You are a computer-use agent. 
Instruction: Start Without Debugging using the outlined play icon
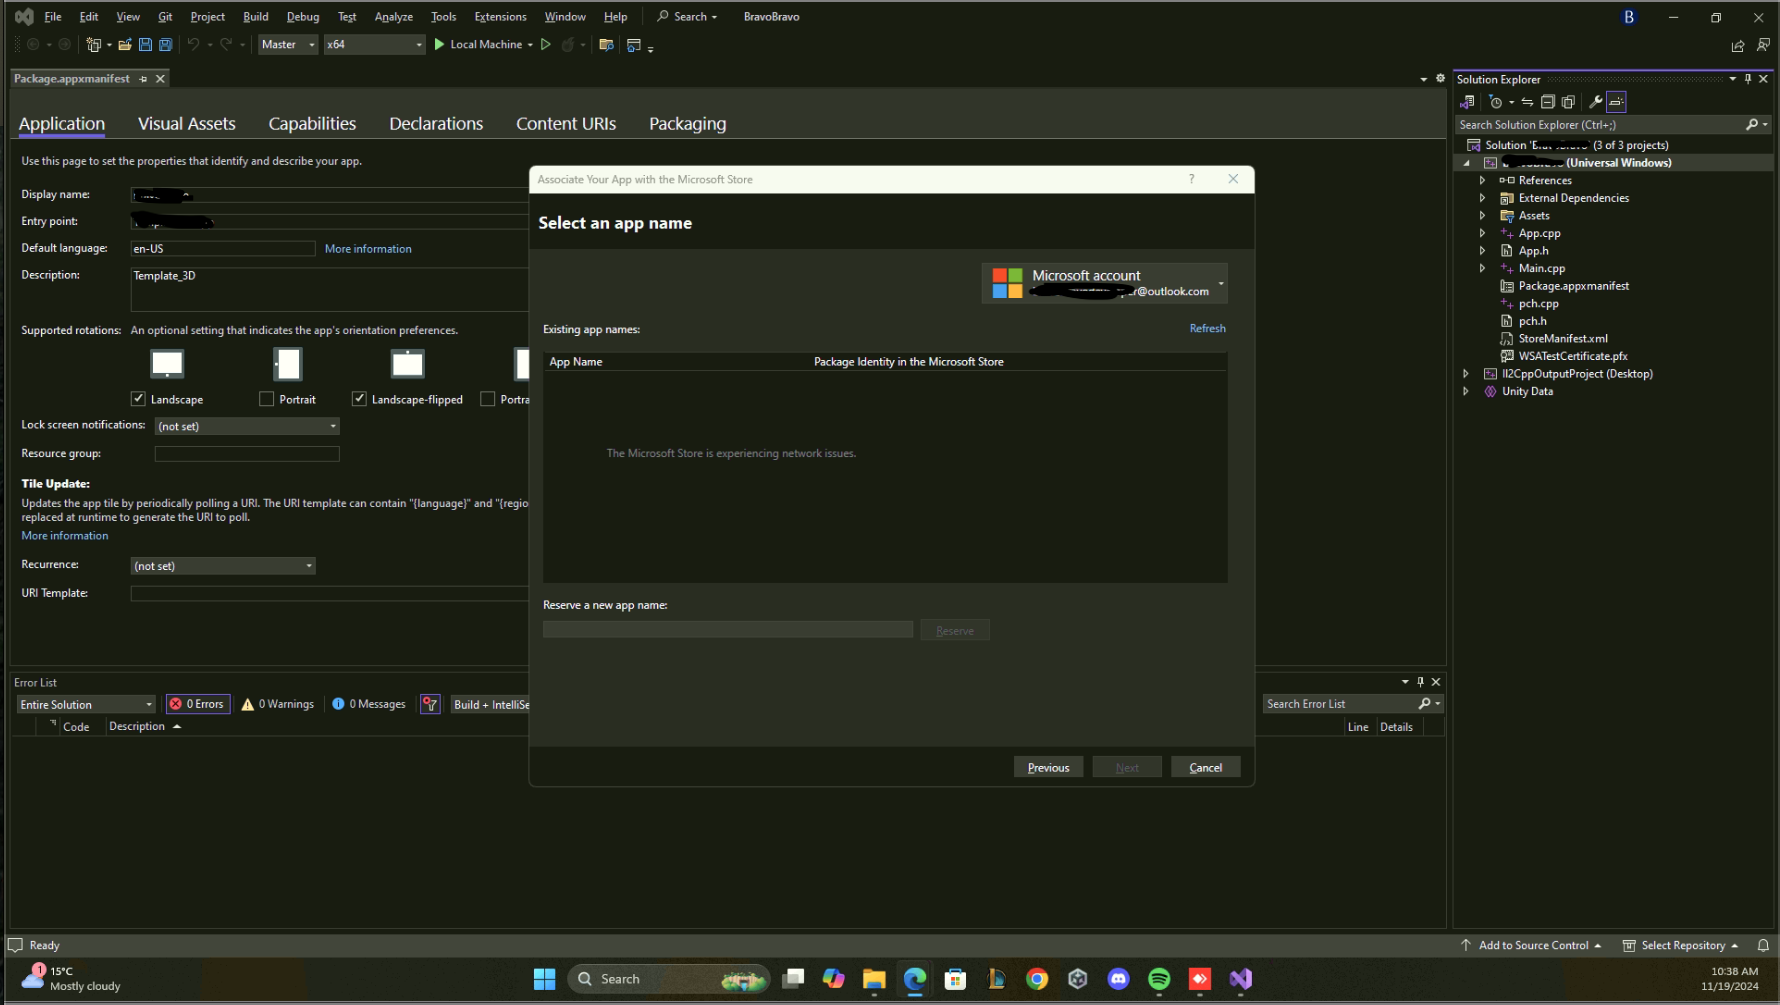(545, 44)
